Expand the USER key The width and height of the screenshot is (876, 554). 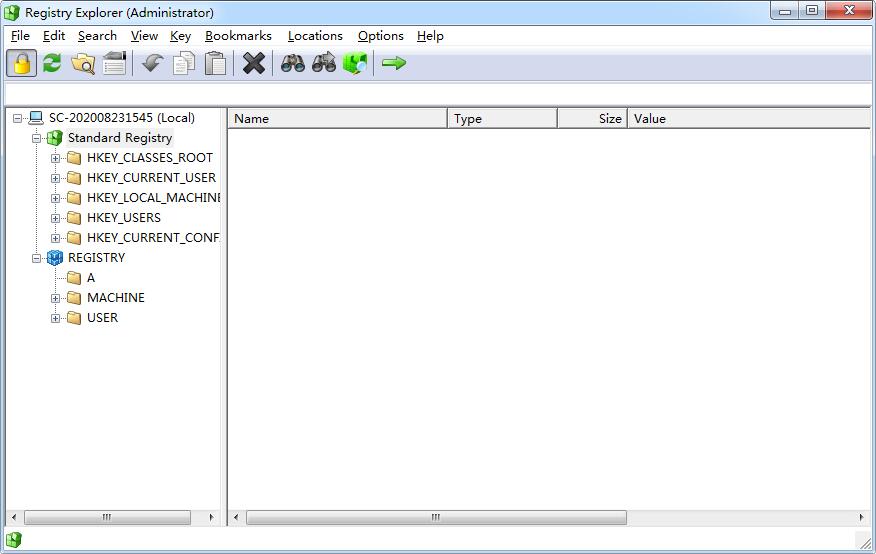click(55, 318)
